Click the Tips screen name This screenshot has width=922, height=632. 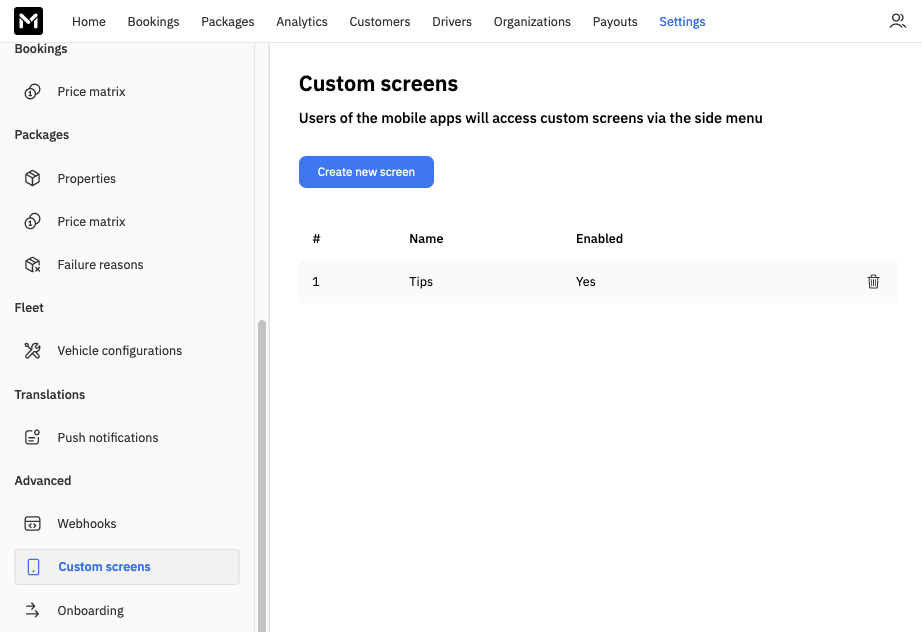coord(421,282)
